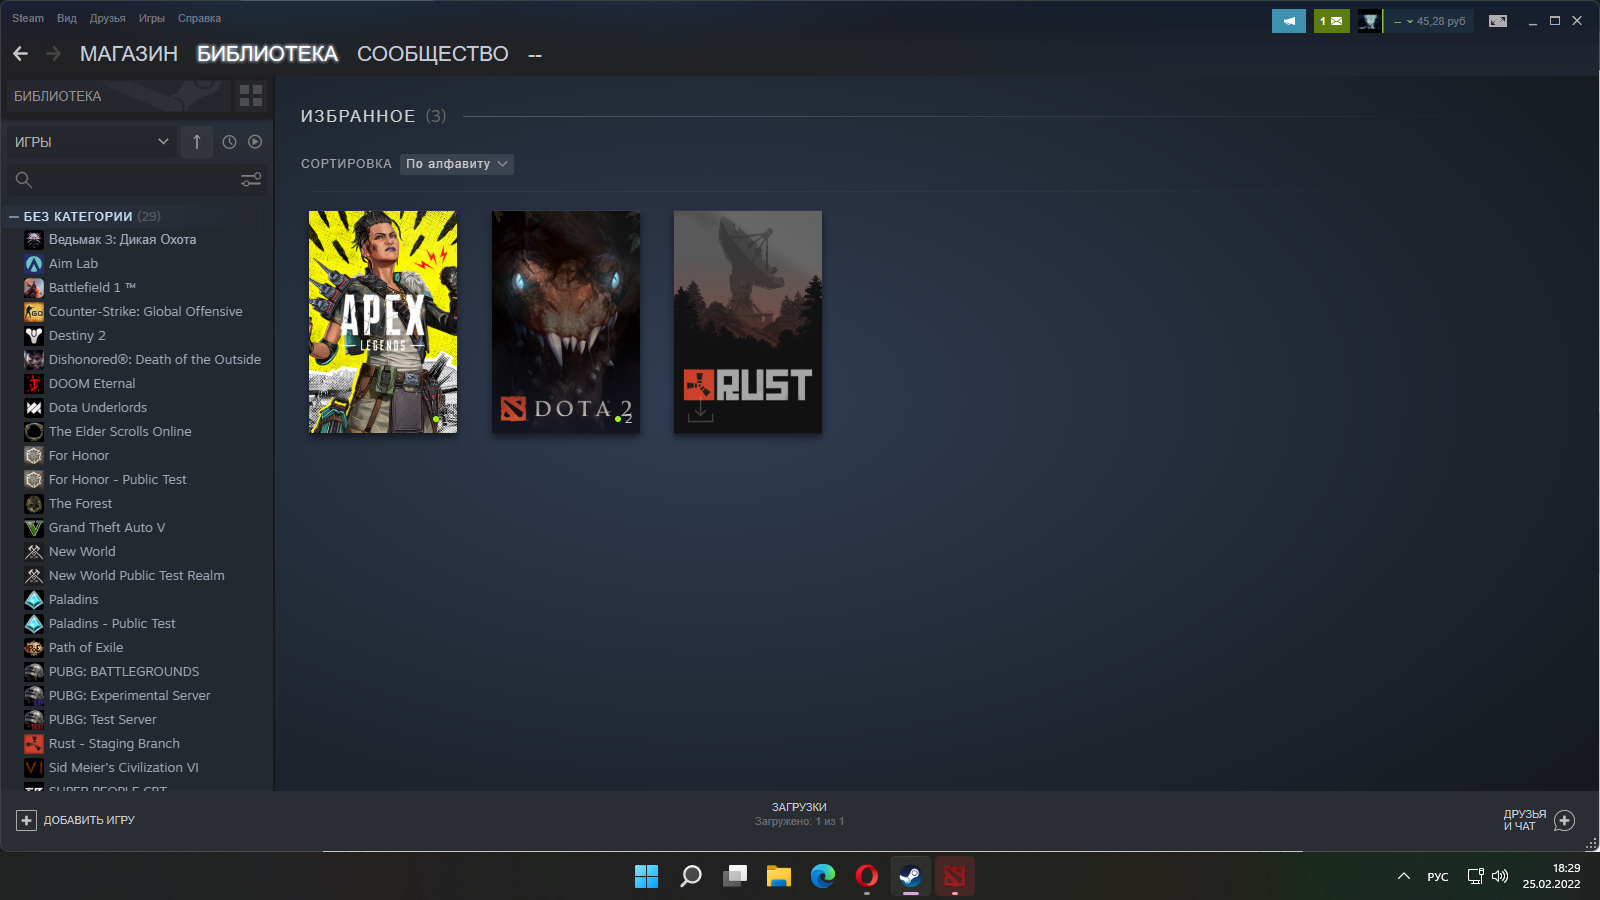Viewport: 1600px width, 900px height.
Task: Open the Справка menu
Action: (200, 18)
